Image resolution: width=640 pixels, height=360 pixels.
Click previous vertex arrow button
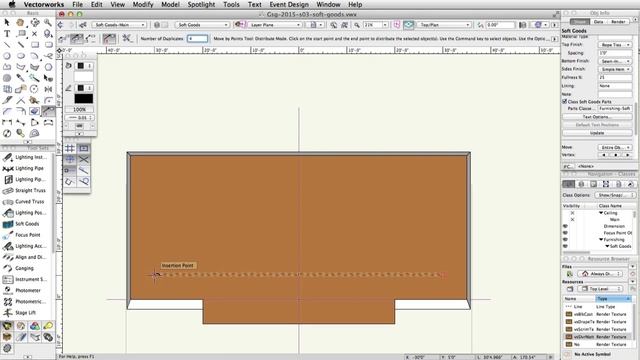point(604,155)
